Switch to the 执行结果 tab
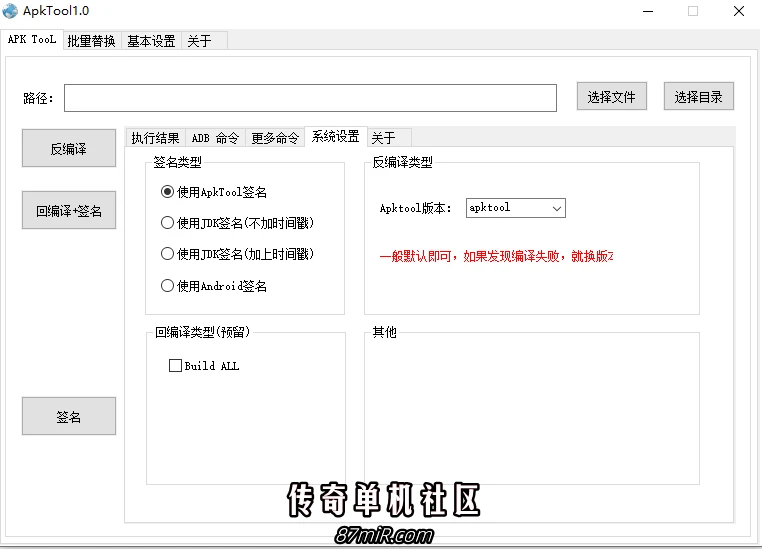This screenshot has height=549, width=762. [156, 138]
